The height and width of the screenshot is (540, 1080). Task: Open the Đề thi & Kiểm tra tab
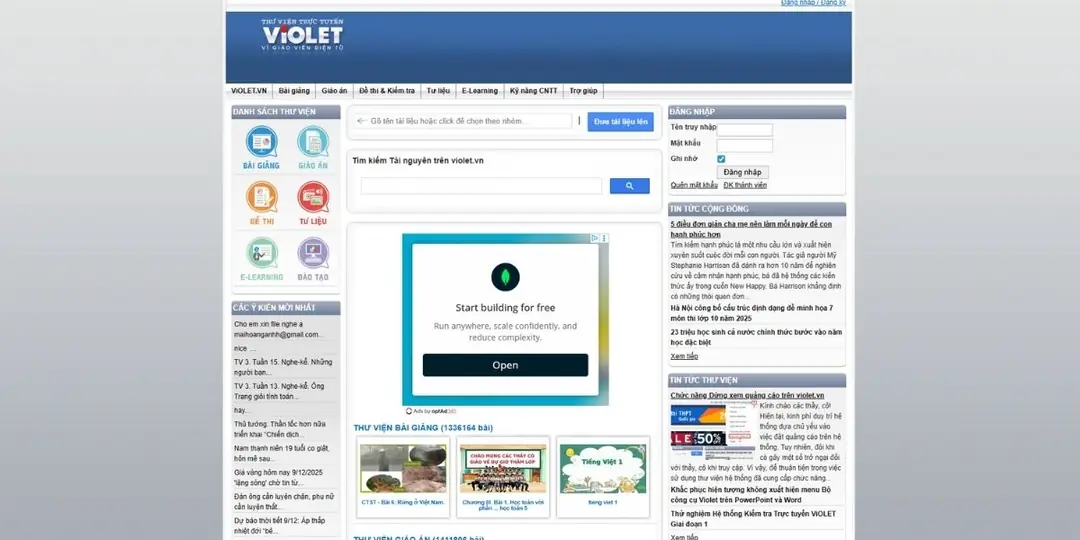(x=386, y=91)
